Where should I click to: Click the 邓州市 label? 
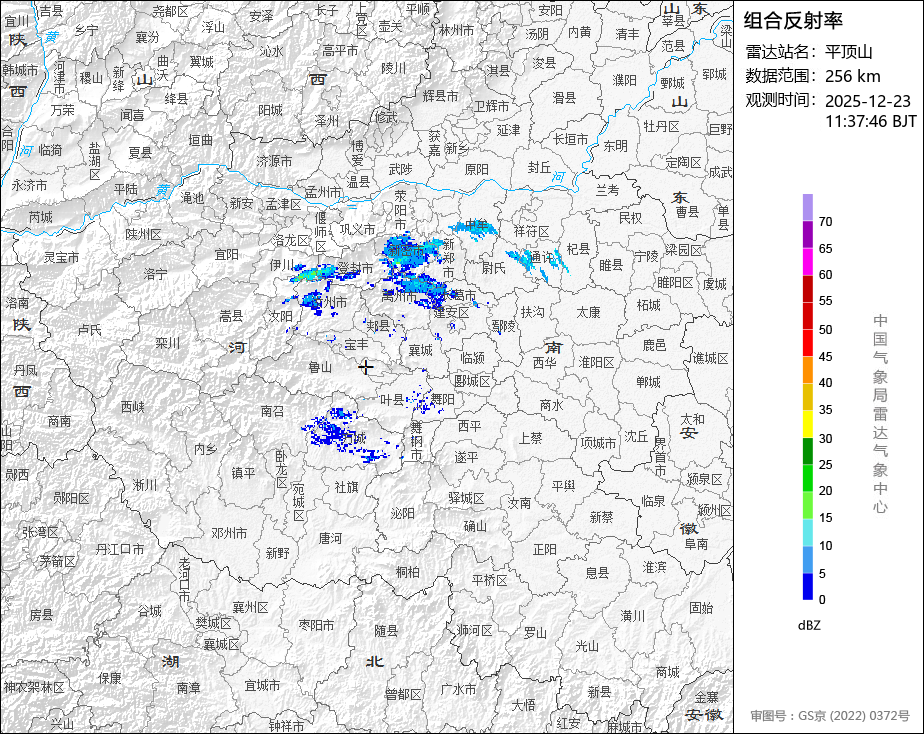click(x=229, y=534)
